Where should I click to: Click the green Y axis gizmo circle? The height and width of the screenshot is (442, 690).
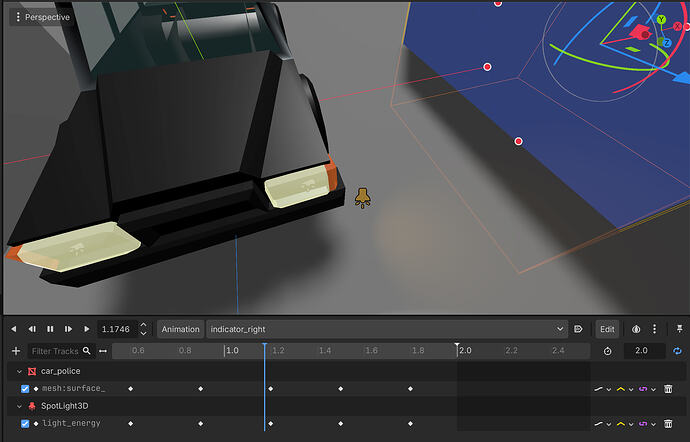(661, 20)
